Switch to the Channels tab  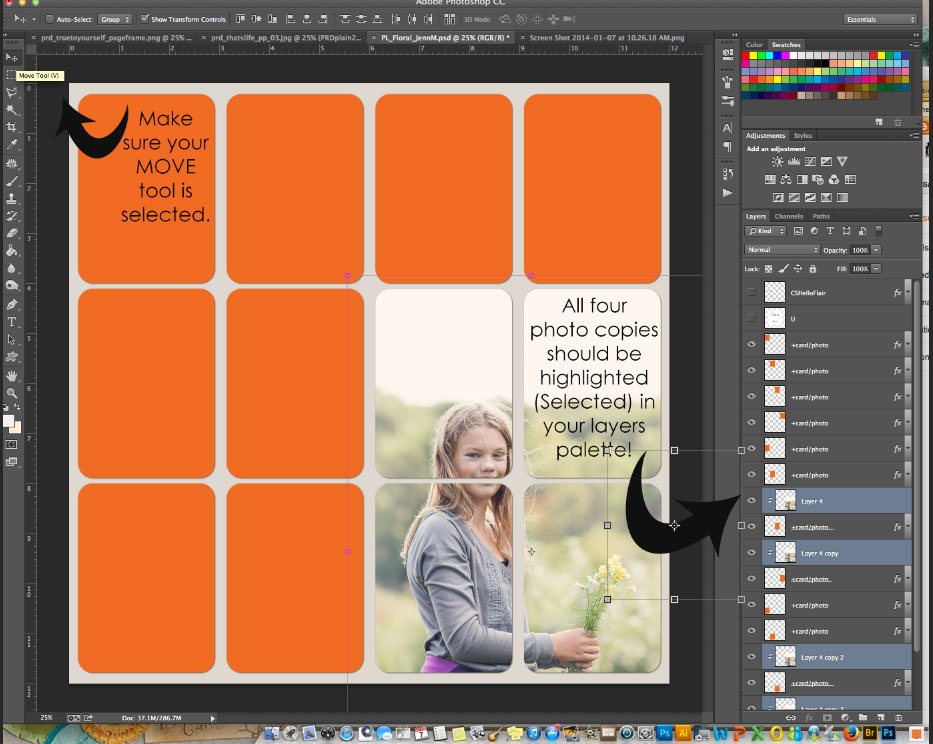pos(789,216)
